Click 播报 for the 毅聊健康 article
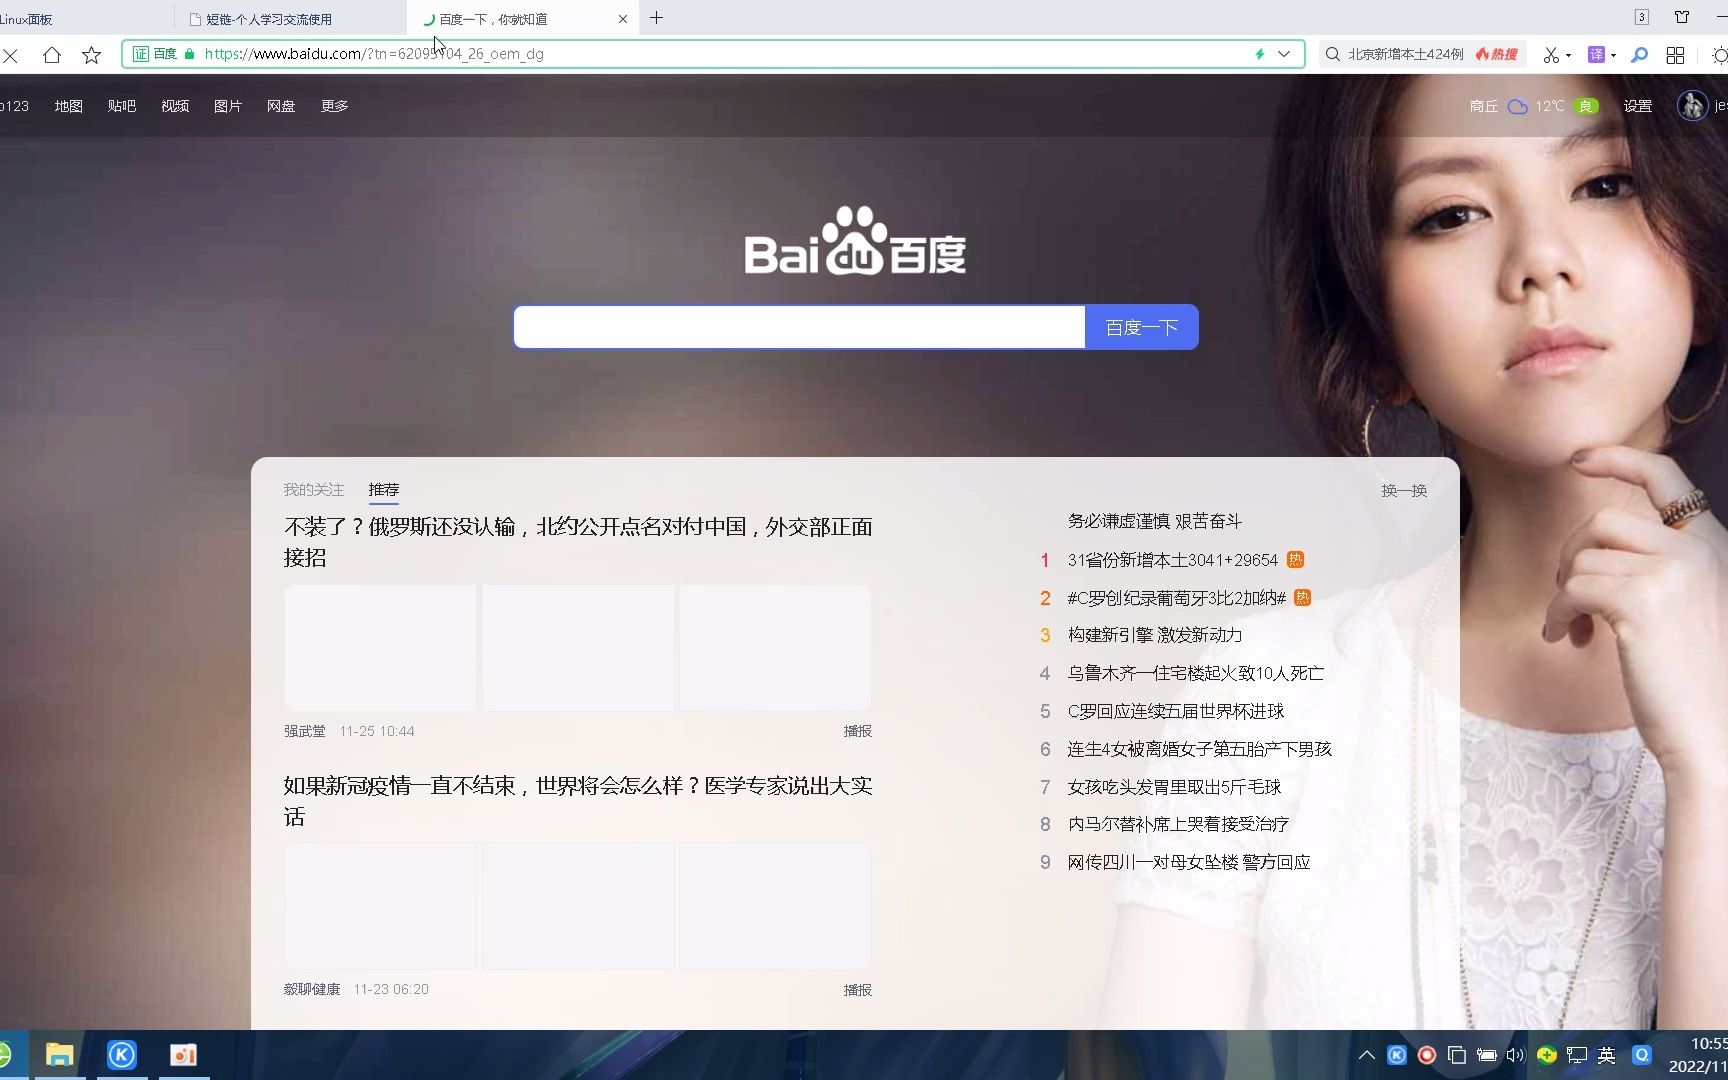Screen dimensions: 1728x1080 [x=857, y=990]
